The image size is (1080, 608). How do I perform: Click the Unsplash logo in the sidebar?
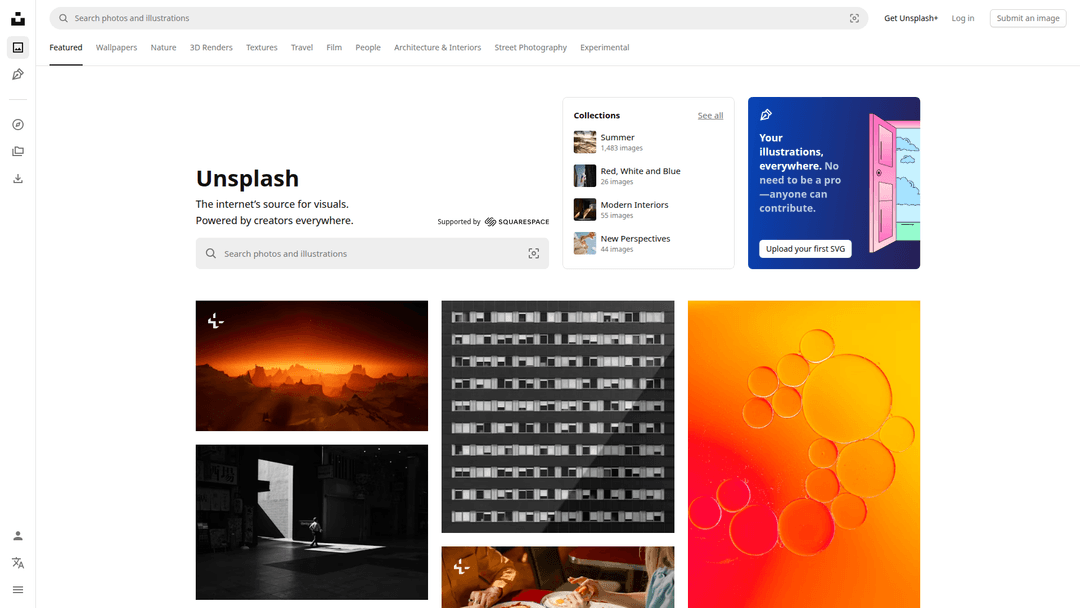pos(18,19)
